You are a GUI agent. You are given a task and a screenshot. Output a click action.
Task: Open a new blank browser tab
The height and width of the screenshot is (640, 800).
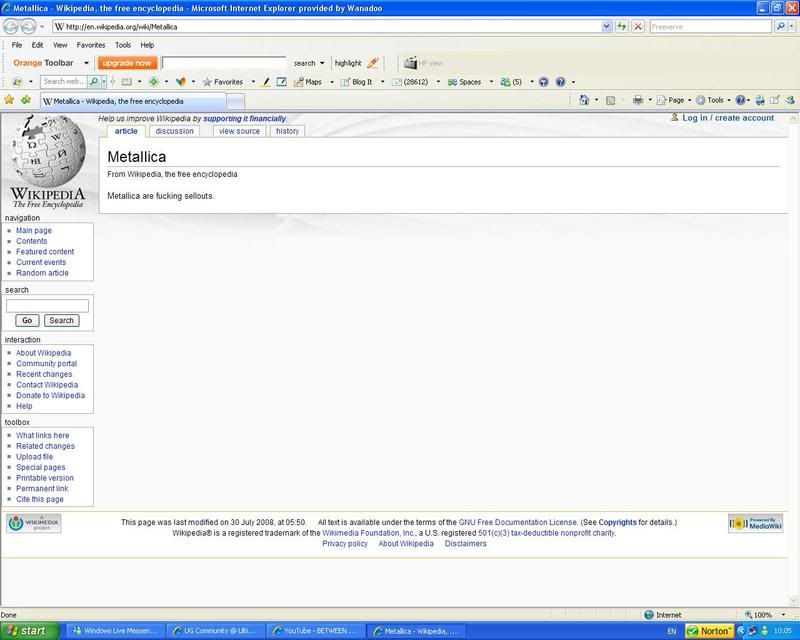click(235, 101)
